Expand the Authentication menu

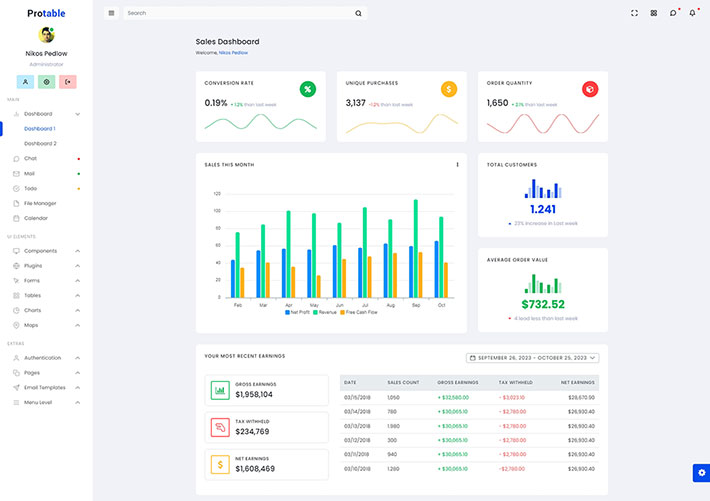pos(77,358)
